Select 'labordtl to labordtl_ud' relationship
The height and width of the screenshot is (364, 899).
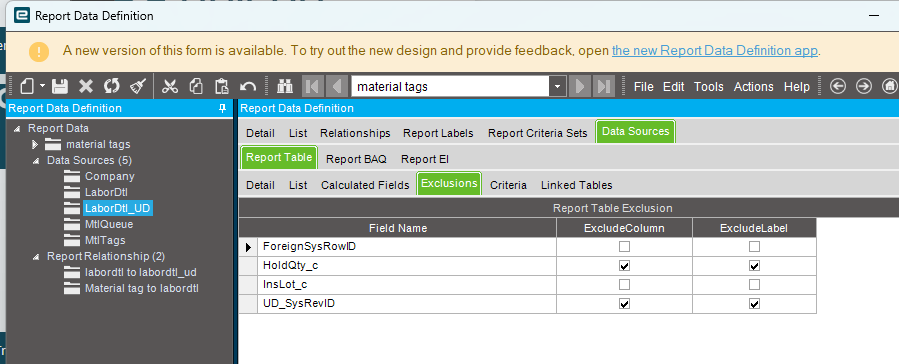(140, 272)
